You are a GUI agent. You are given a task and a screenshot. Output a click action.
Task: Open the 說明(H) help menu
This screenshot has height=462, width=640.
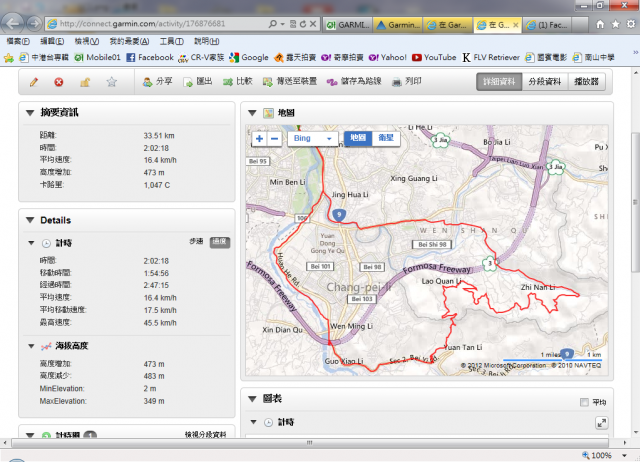[207, 41]
